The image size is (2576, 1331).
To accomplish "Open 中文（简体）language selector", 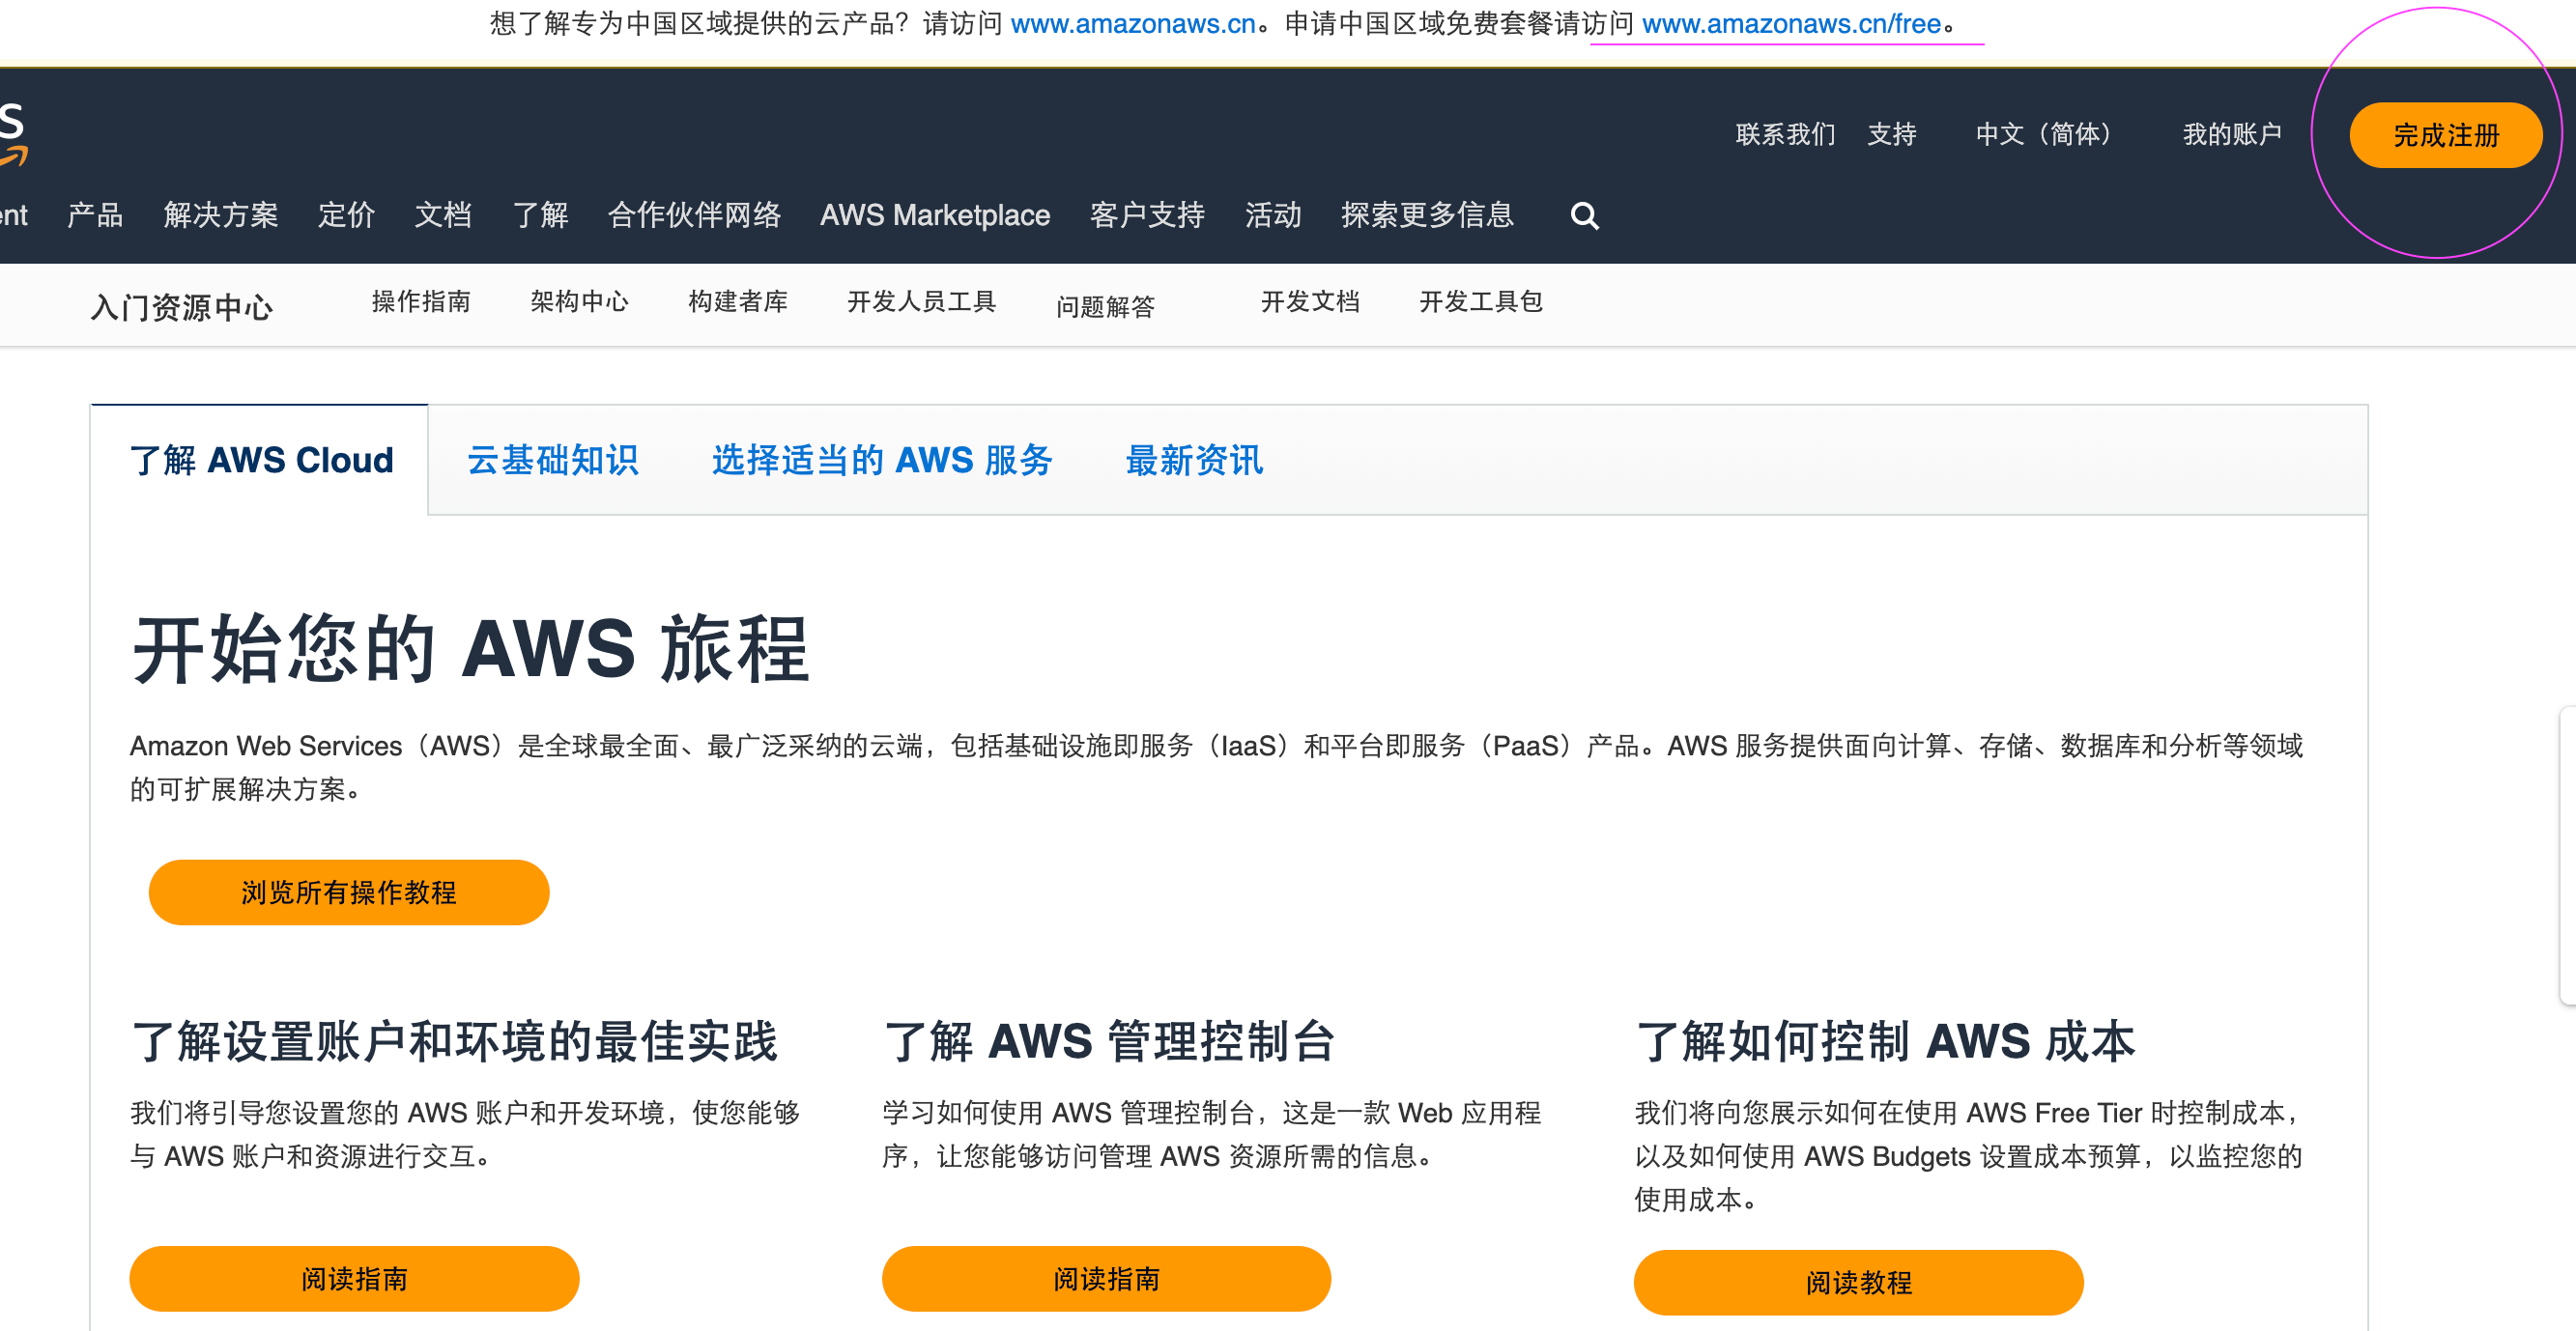I will (x=2042, y=134).
